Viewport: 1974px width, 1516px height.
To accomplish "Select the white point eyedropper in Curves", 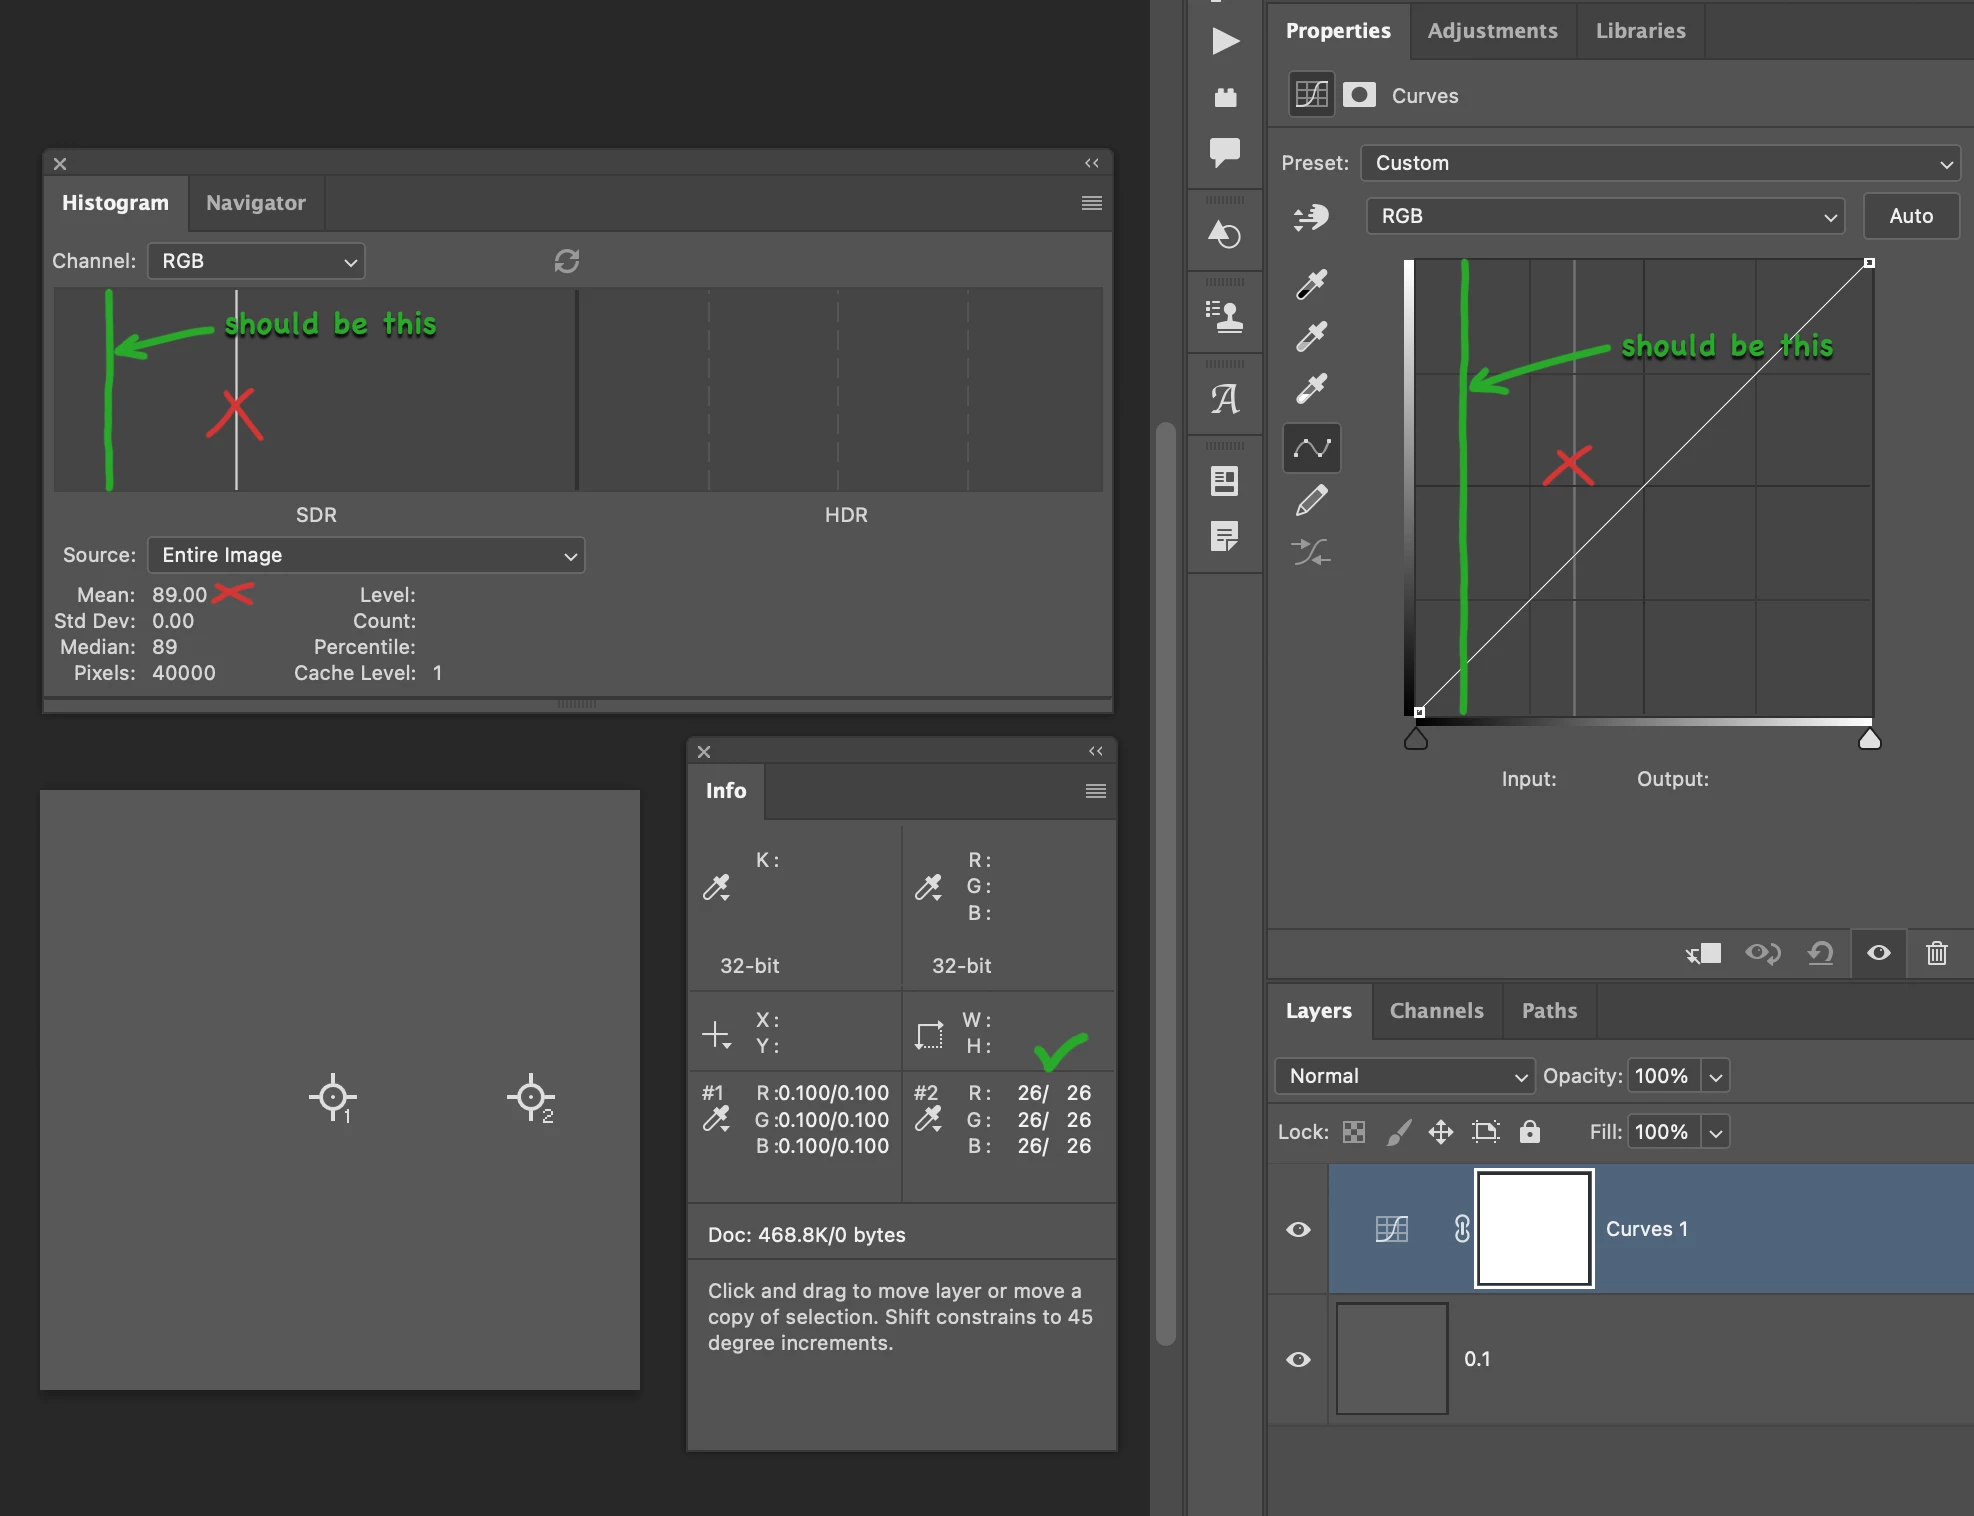I will coord(1311,388).
